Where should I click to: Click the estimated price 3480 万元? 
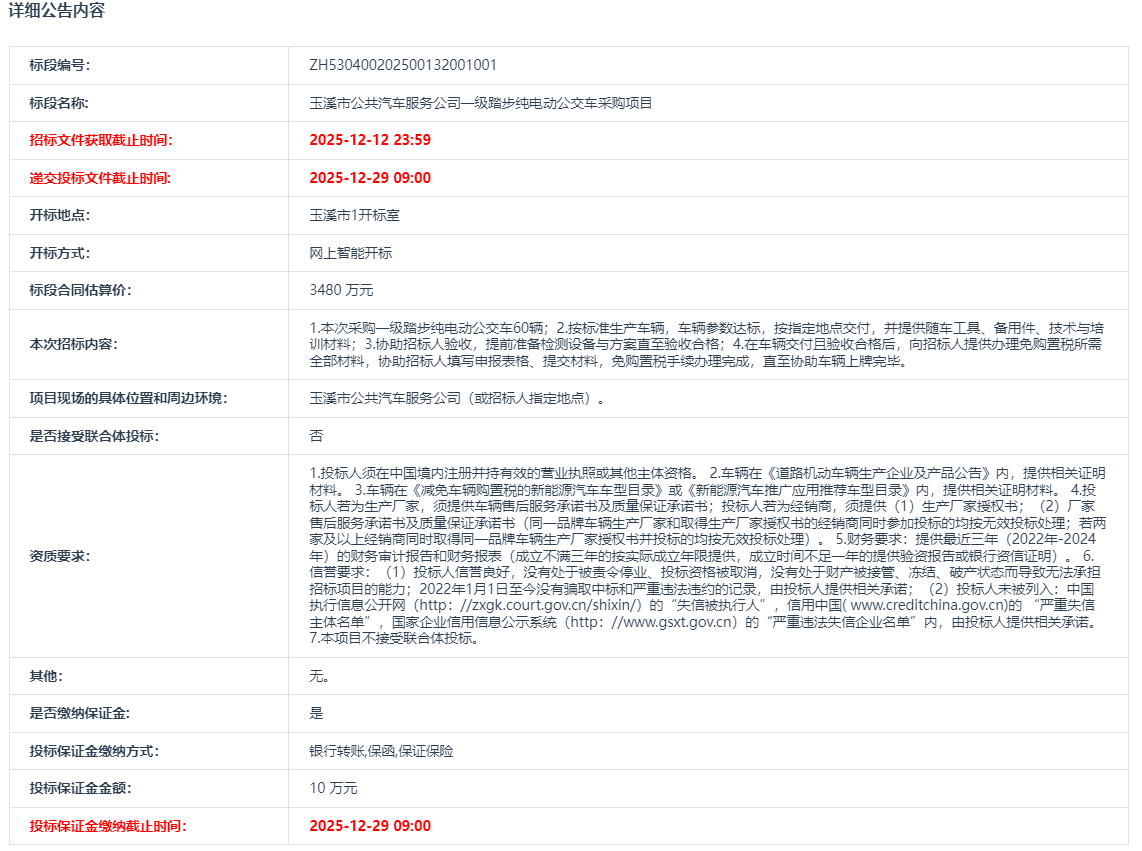point(341,290)
